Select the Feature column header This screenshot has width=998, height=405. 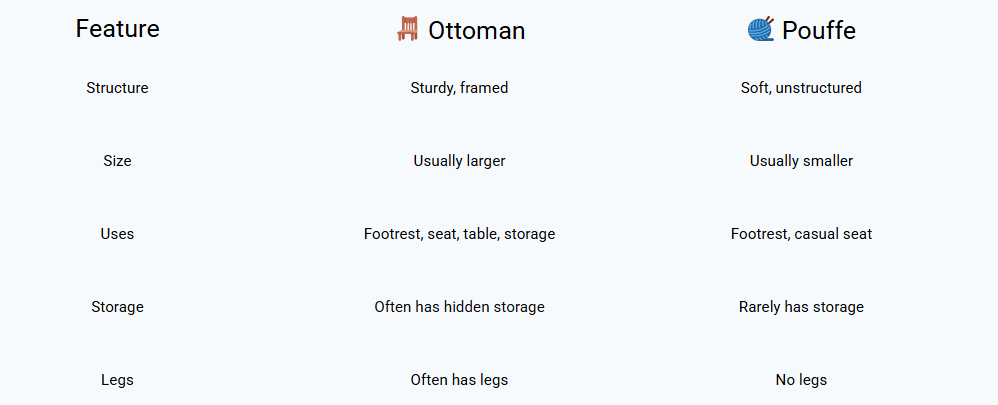coord(118,29)
